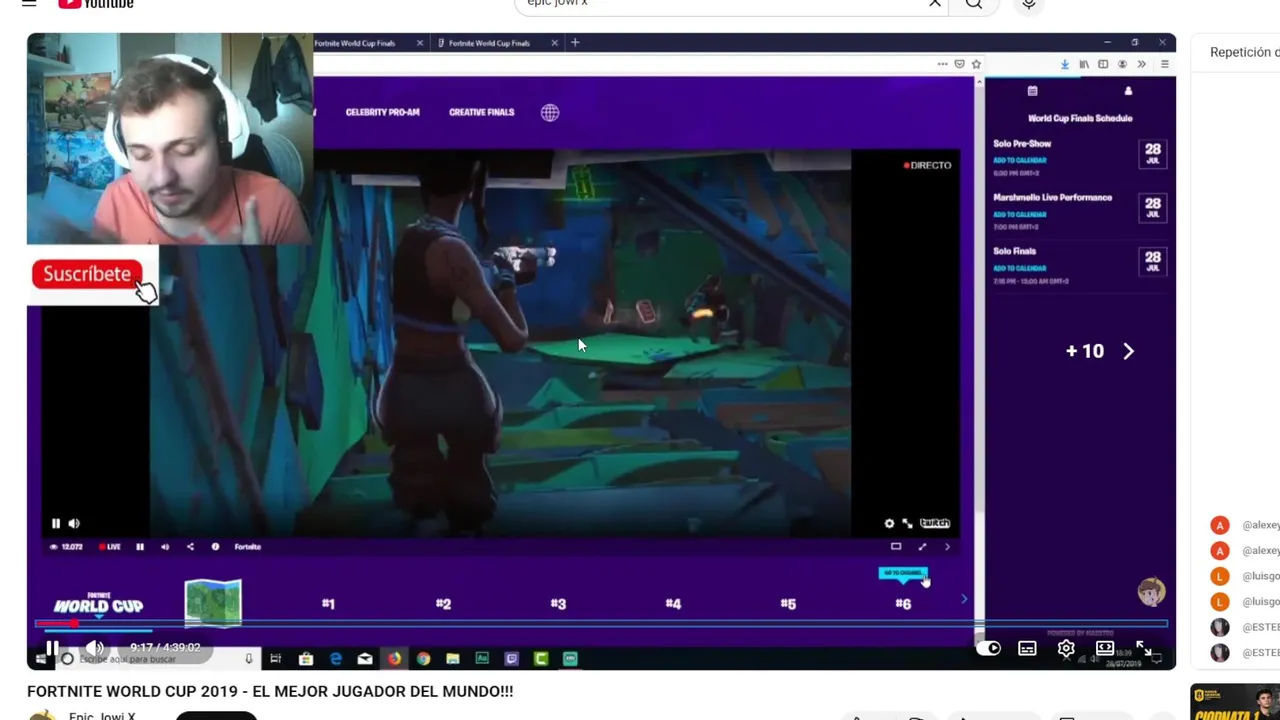This screenshot has height=720, width=1280.
Task: Click the YouTube logo home link
Action: tap(96, 4)
